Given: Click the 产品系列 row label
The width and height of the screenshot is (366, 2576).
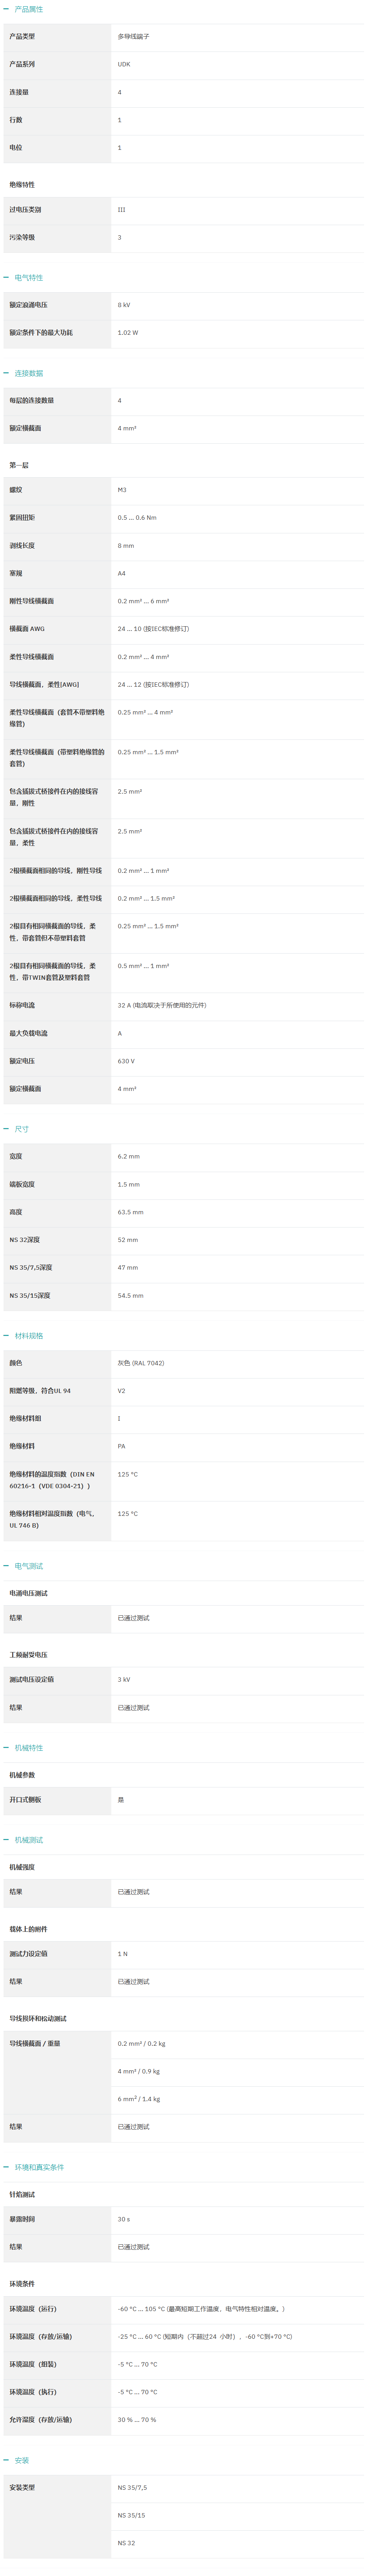Looking at the screenshot, I should click(x=22, y=64).
